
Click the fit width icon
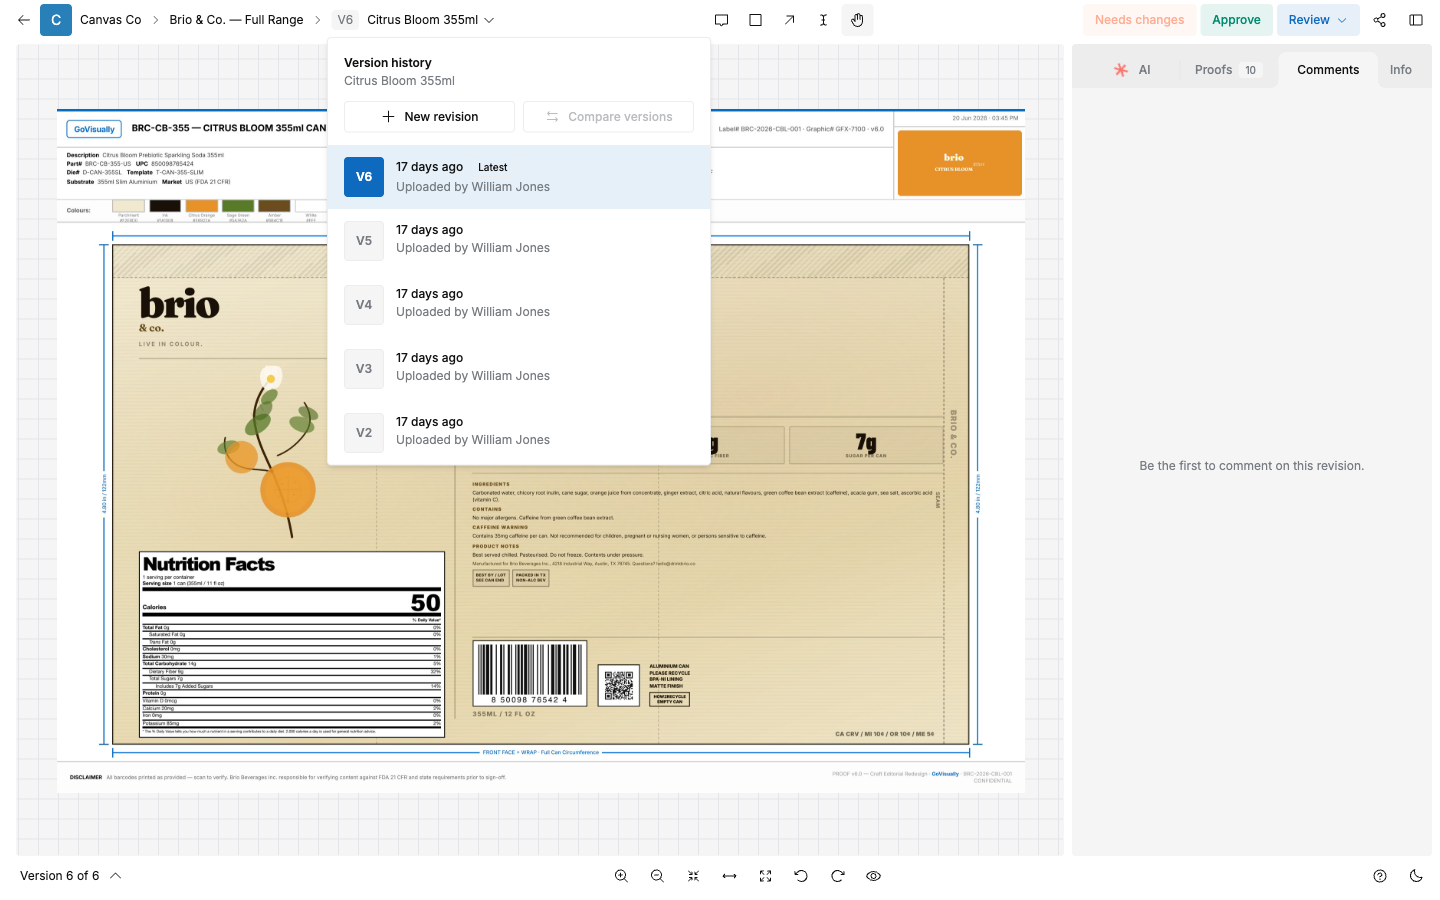[x=729, y=876]
